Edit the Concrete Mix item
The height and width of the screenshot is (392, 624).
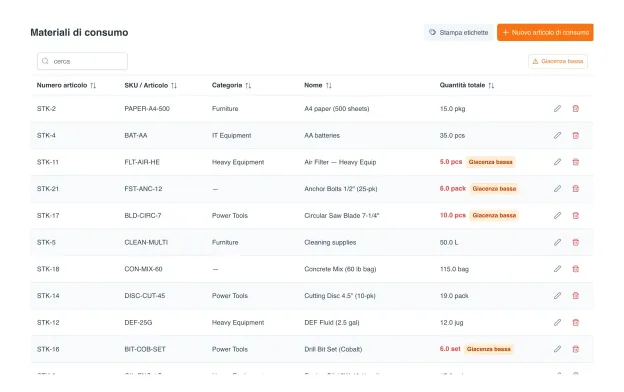click(557, 269)
